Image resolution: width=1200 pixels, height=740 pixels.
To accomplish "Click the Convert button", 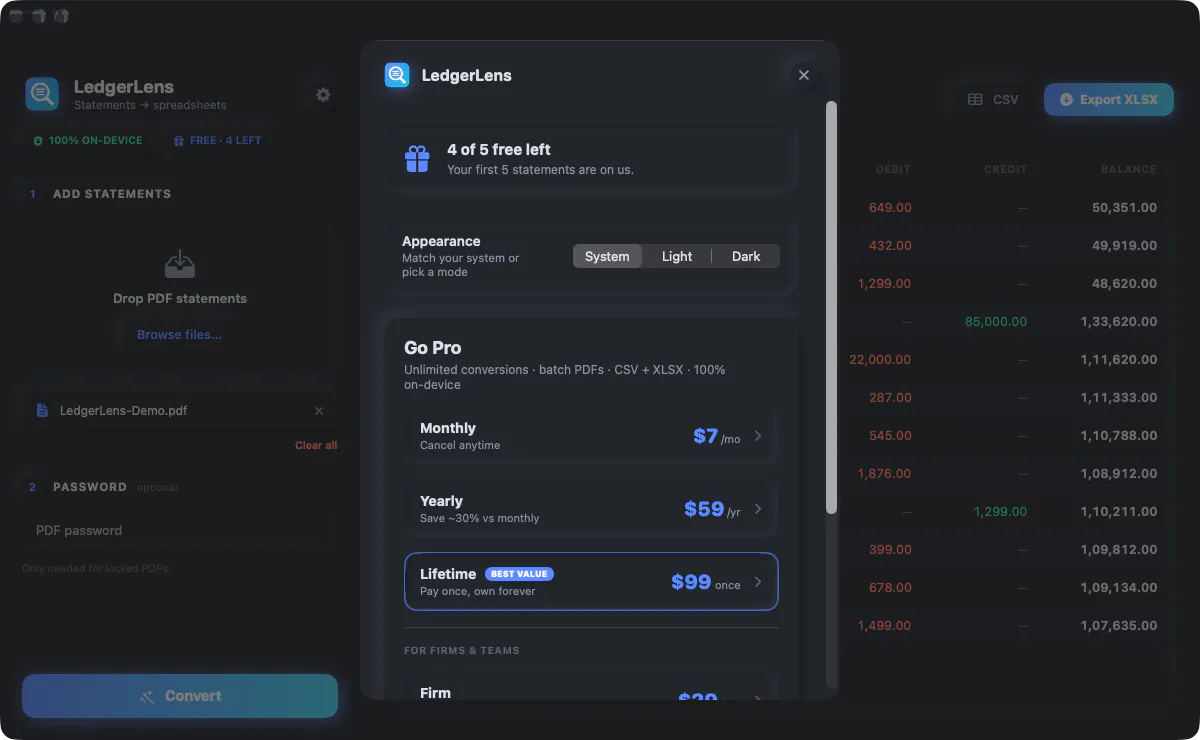I will point(180,696).
